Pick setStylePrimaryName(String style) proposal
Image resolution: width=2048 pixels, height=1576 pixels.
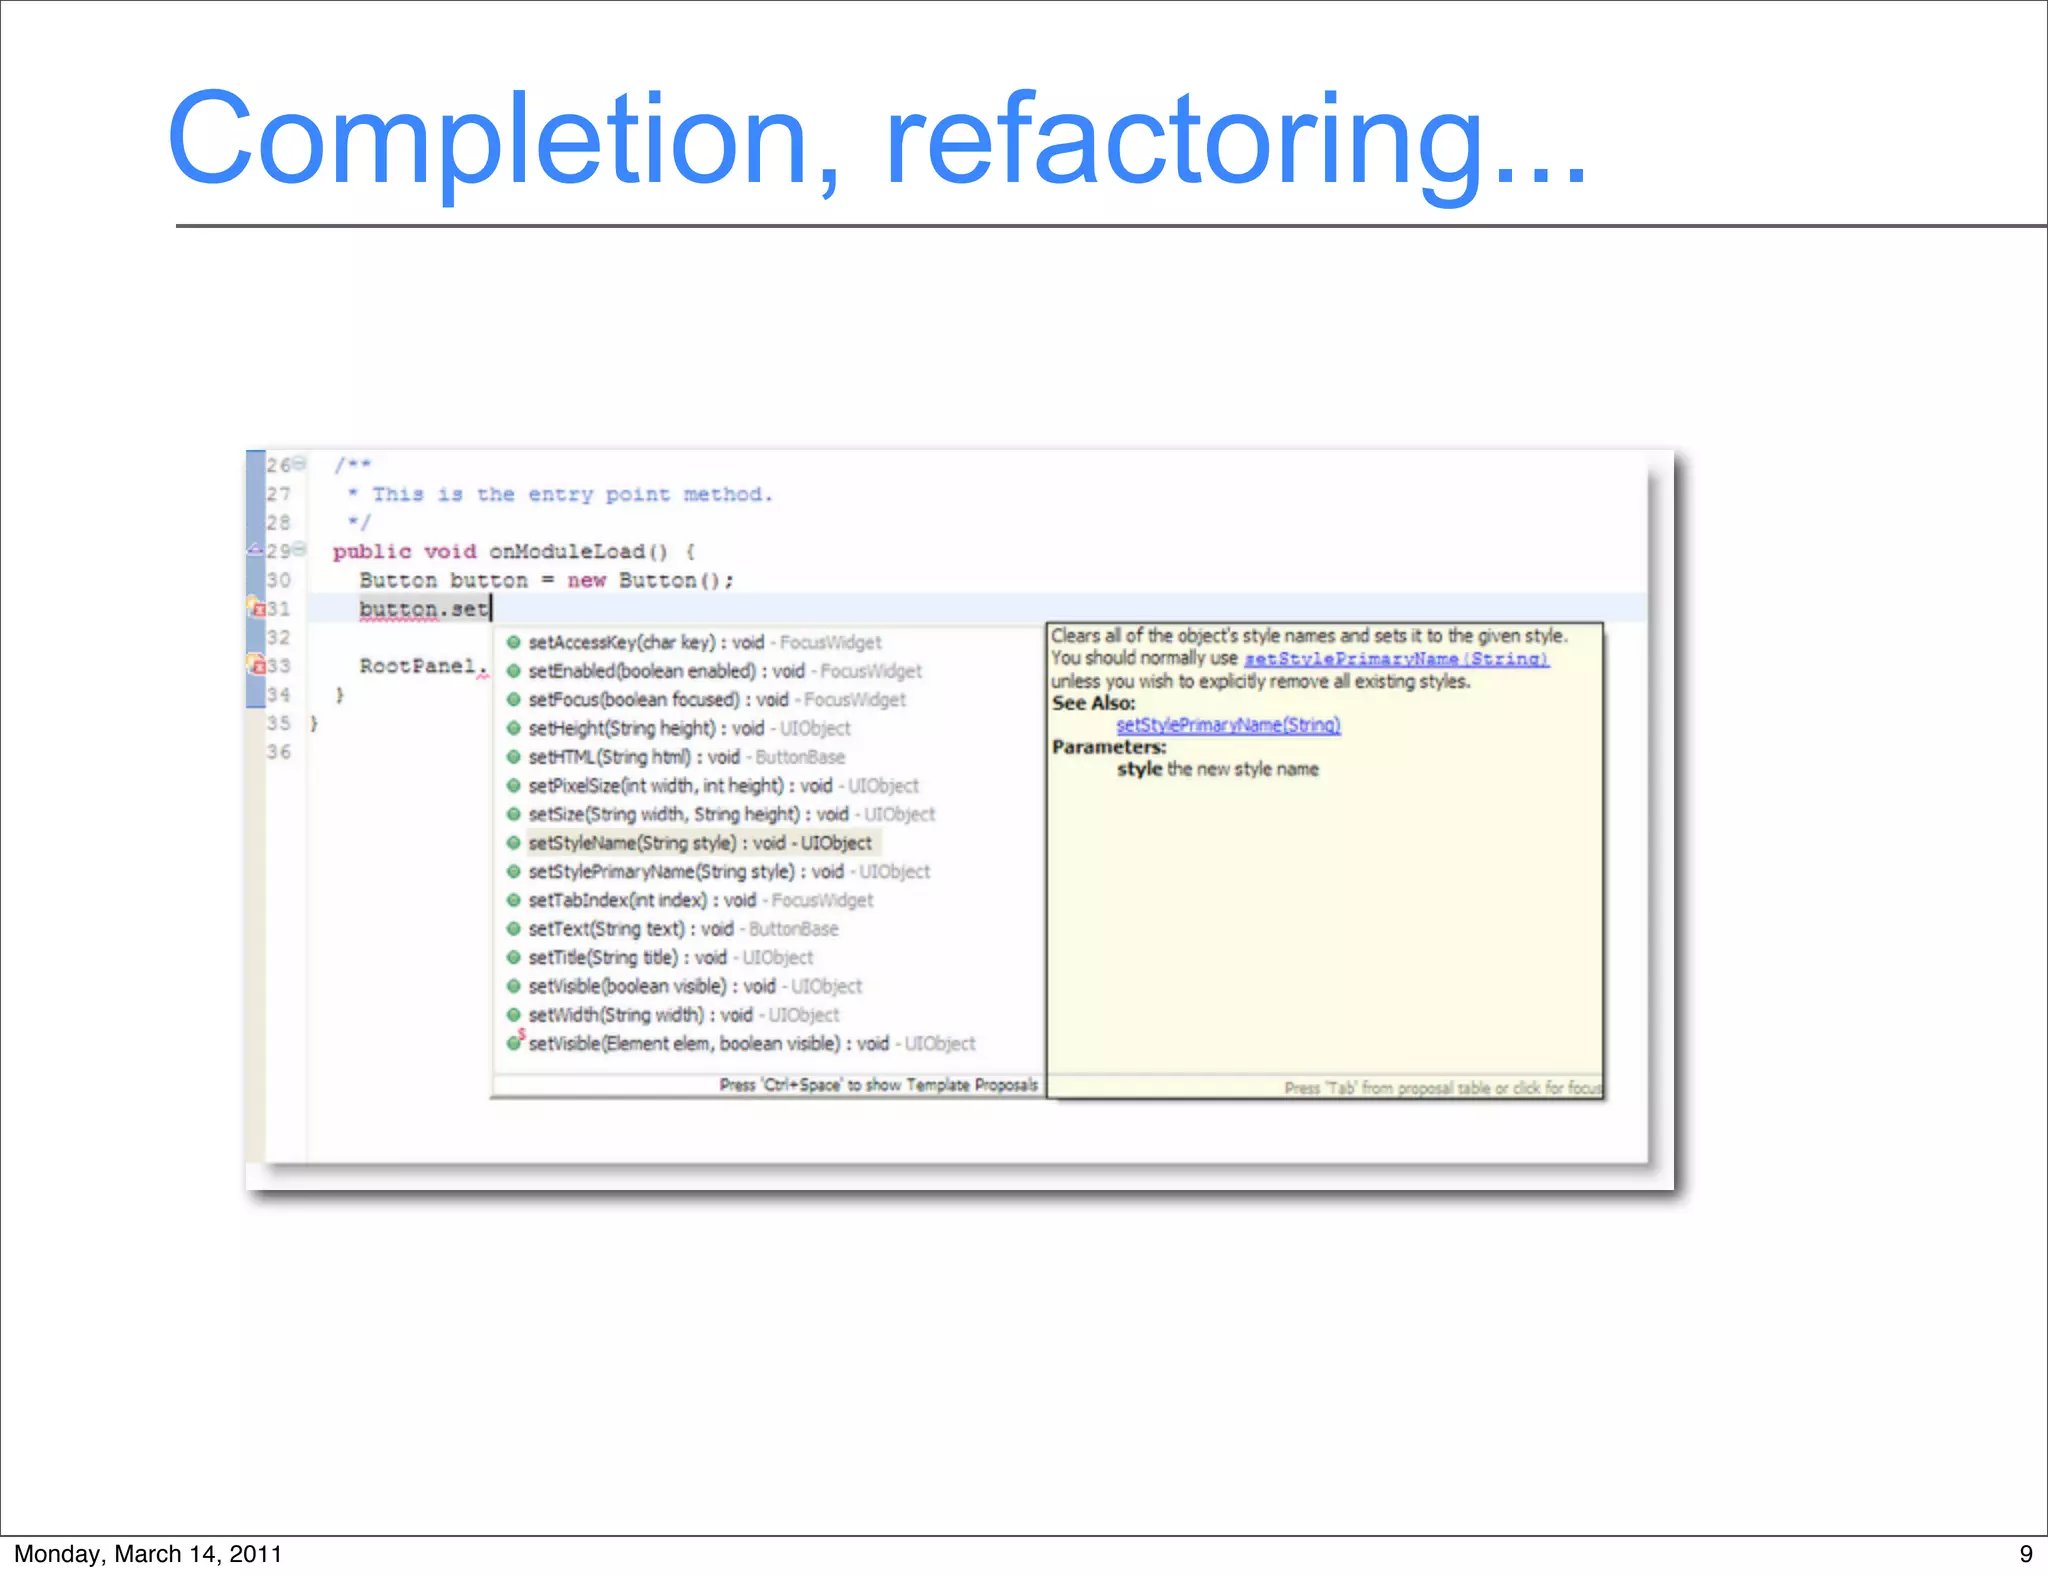pyautogui.click(x=729, y=872)
